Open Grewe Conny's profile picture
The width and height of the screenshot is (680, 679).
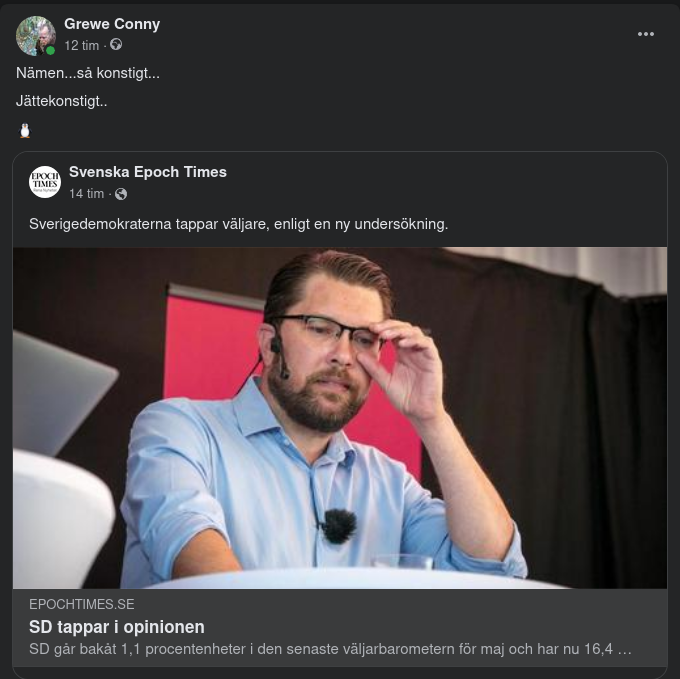pyautogui.click(x=35, y=35)
